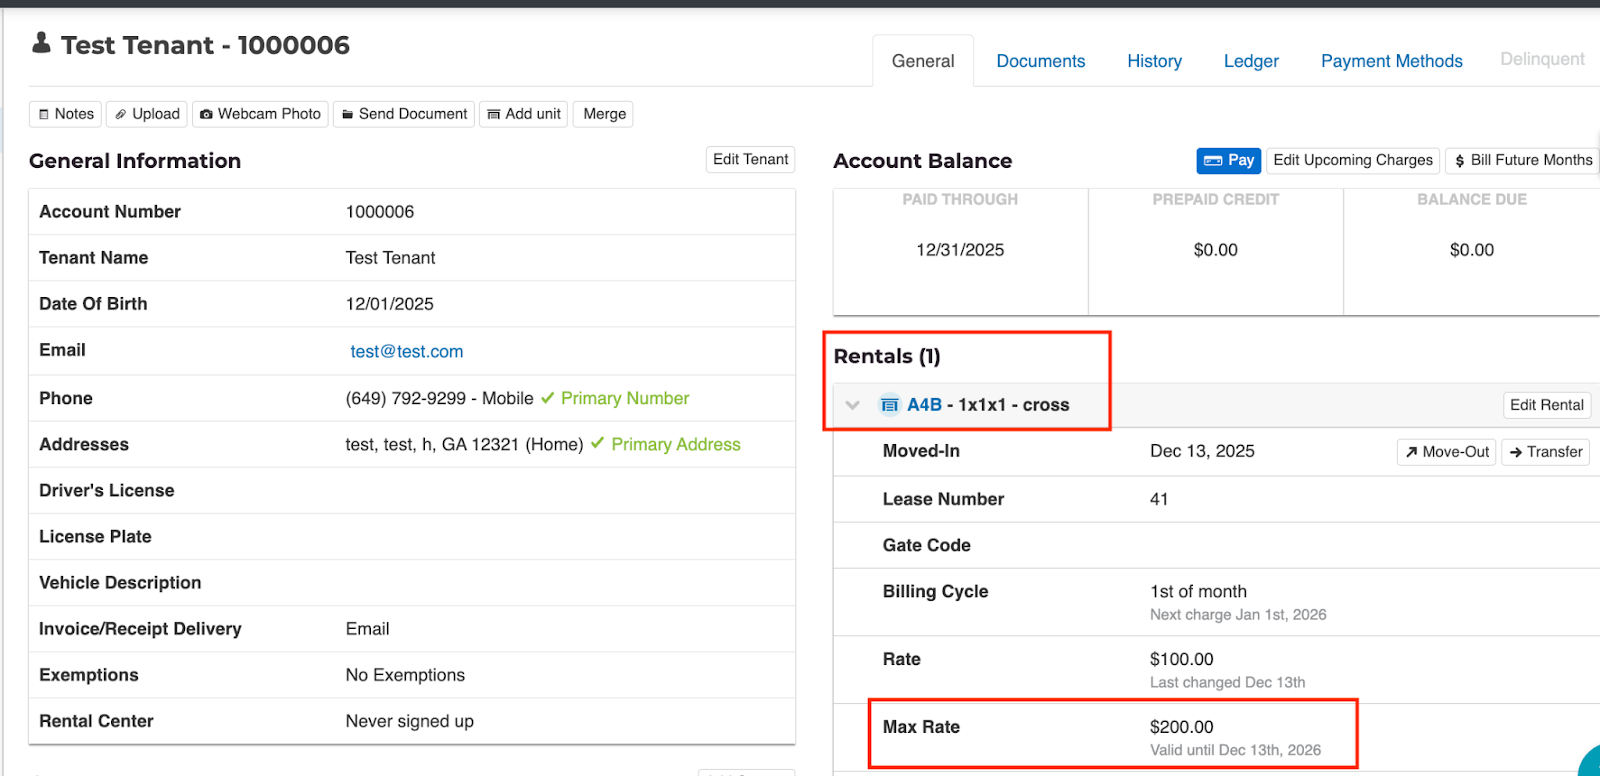Image resolution: width=1600 pixels, height=776 pixels.
Task: Go to the Payment Methods tab
Action: 1391,61
